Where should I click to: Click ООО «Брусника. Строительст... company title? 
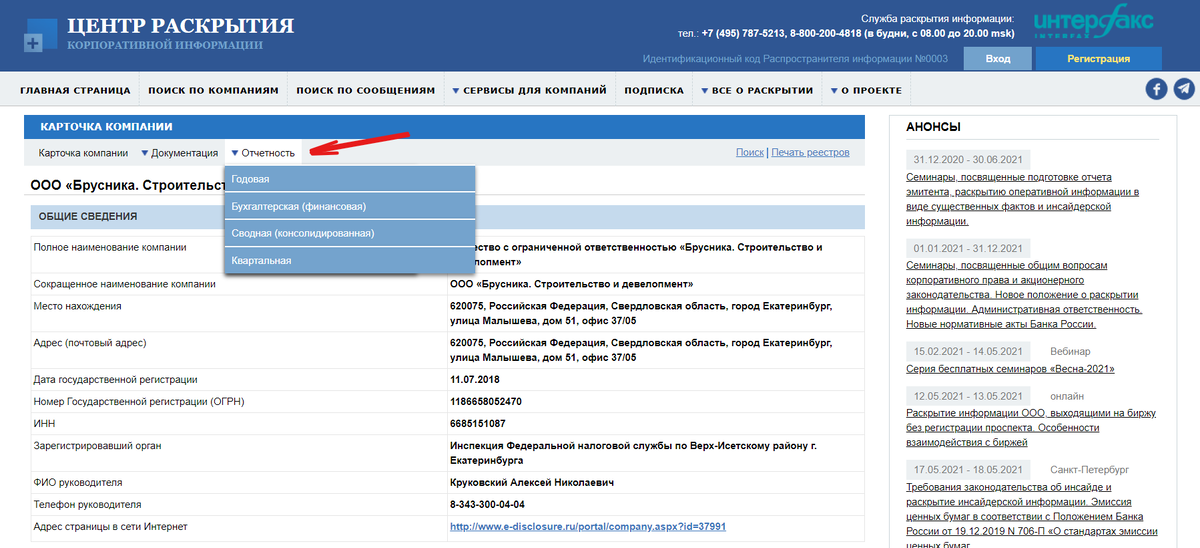coord(128,185)
